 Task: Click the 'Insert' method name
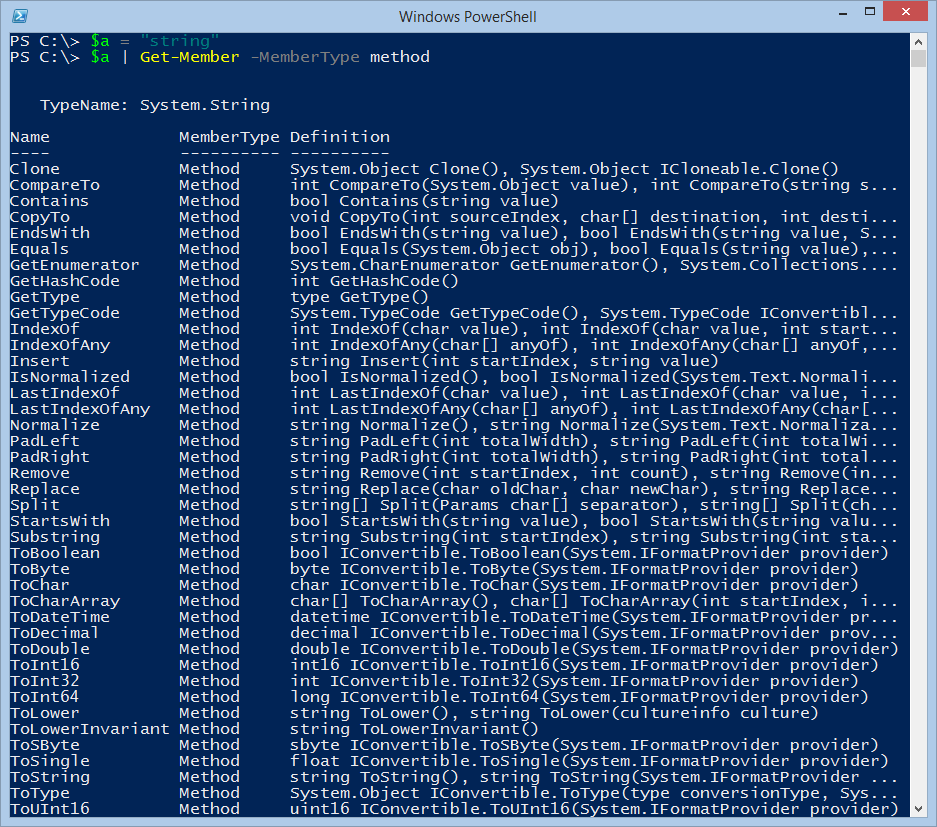point(40,362)
